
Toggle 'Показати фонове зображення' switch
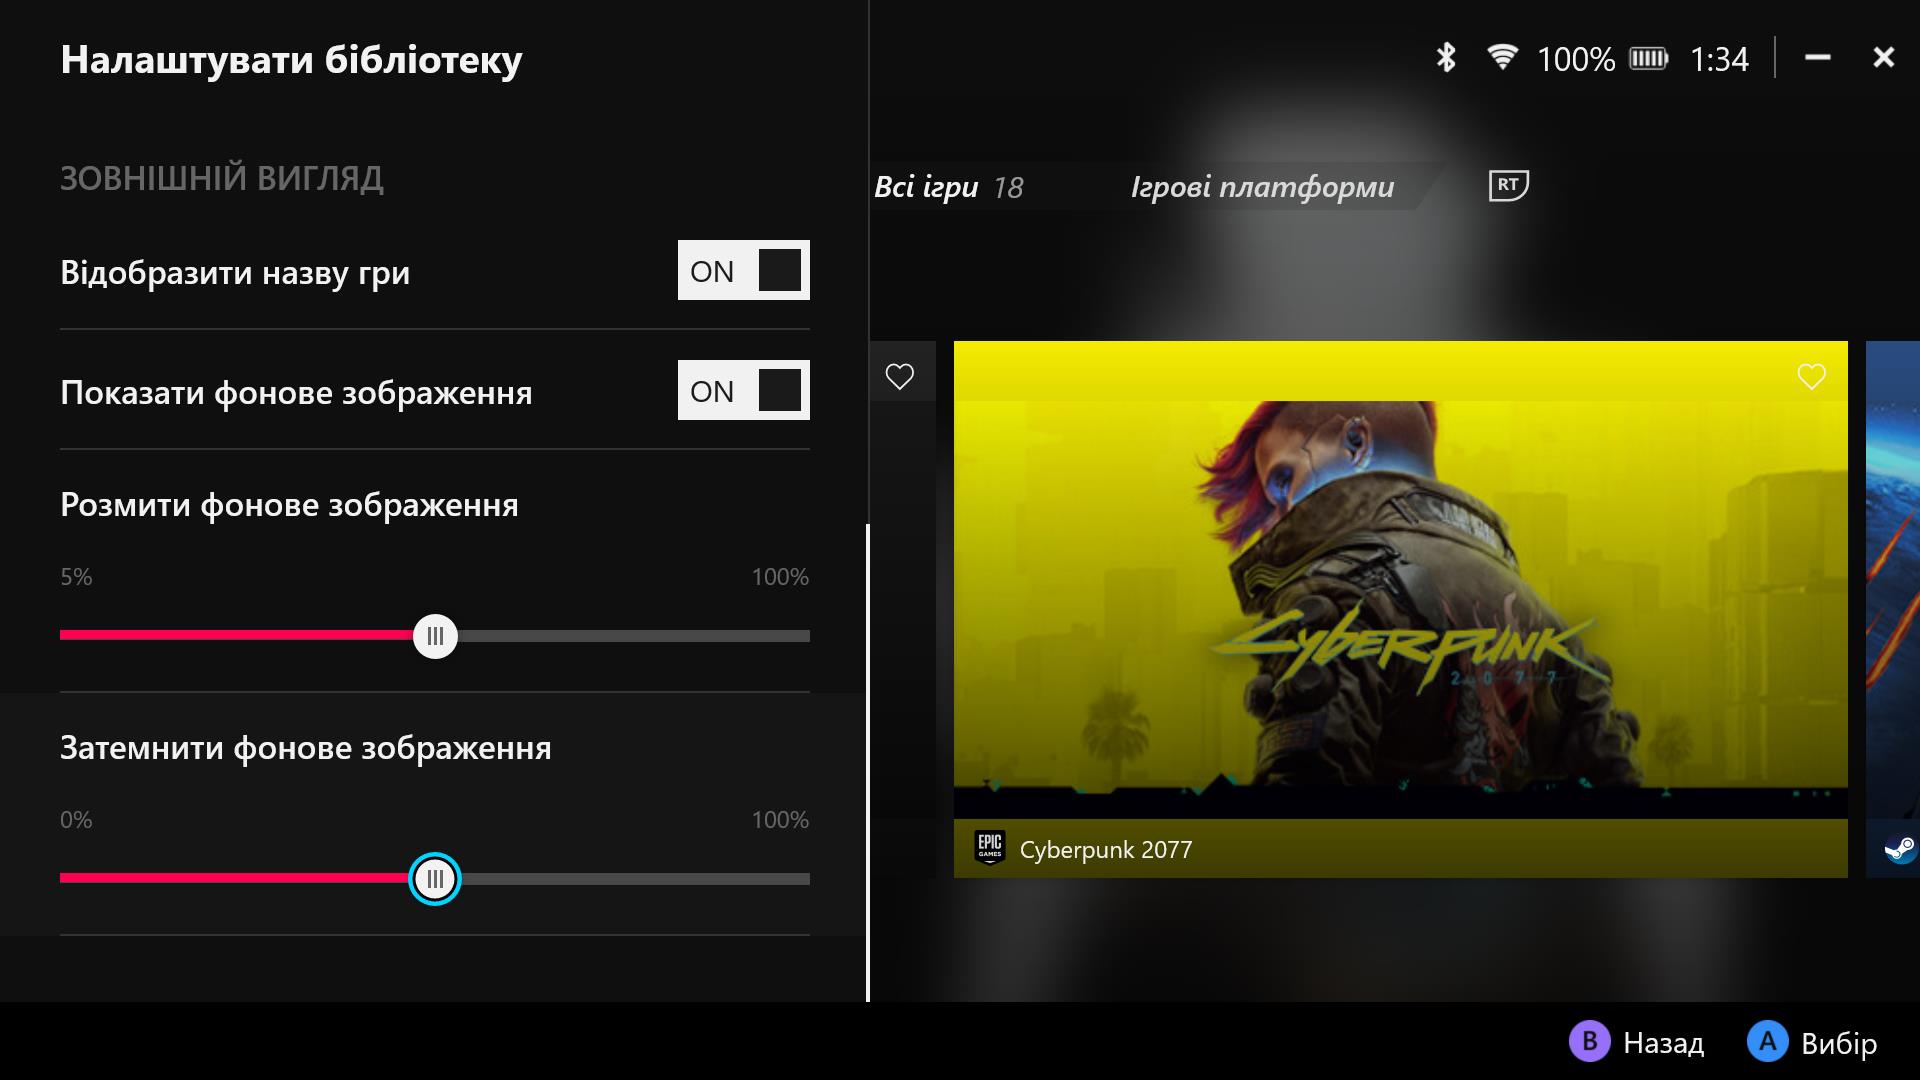point(744,390)
